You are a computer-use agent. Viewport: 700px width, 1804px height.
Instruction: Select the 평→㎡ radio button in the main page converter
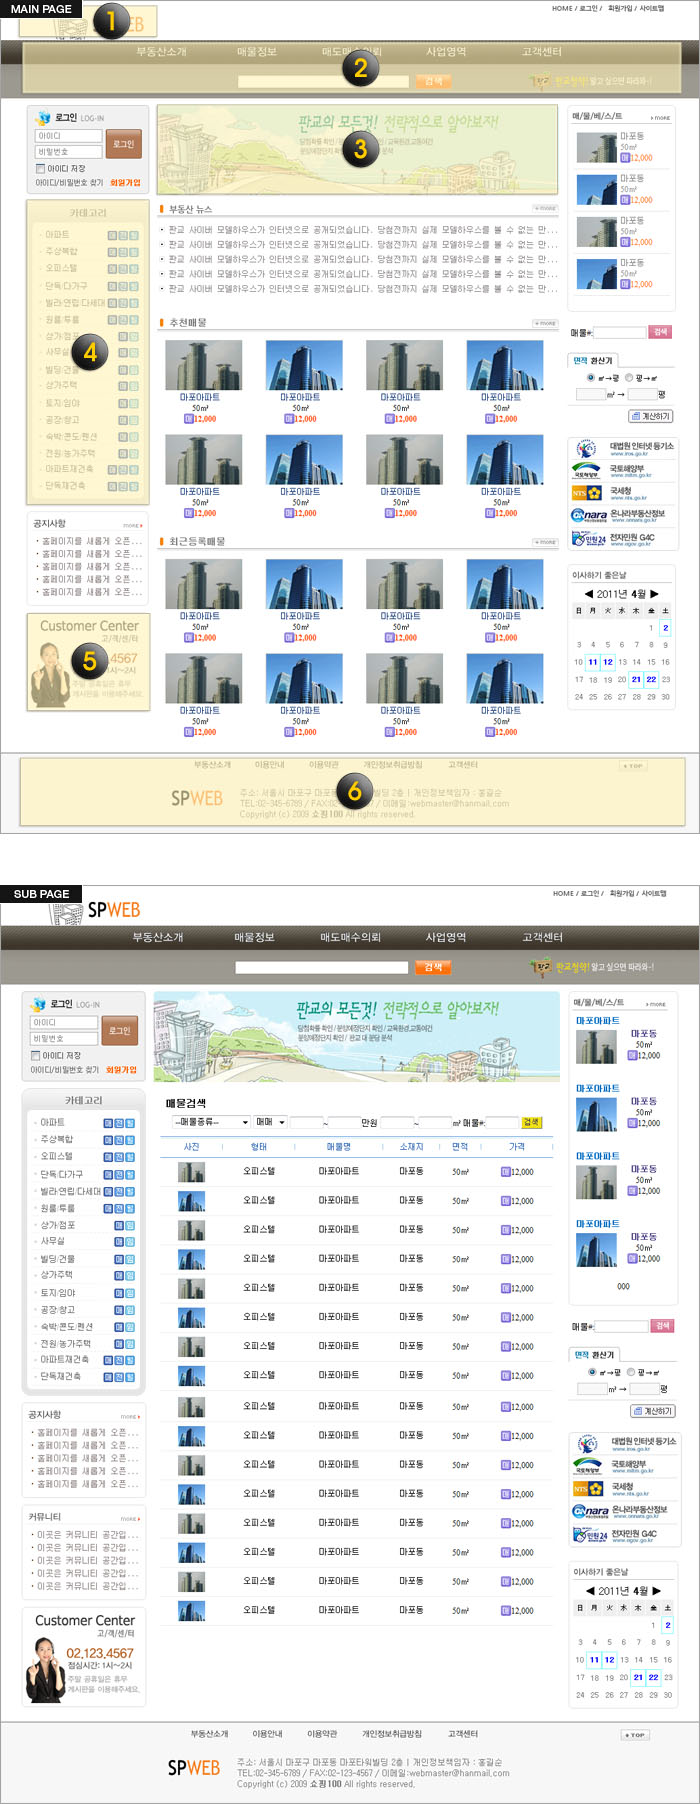coord(629,378)
